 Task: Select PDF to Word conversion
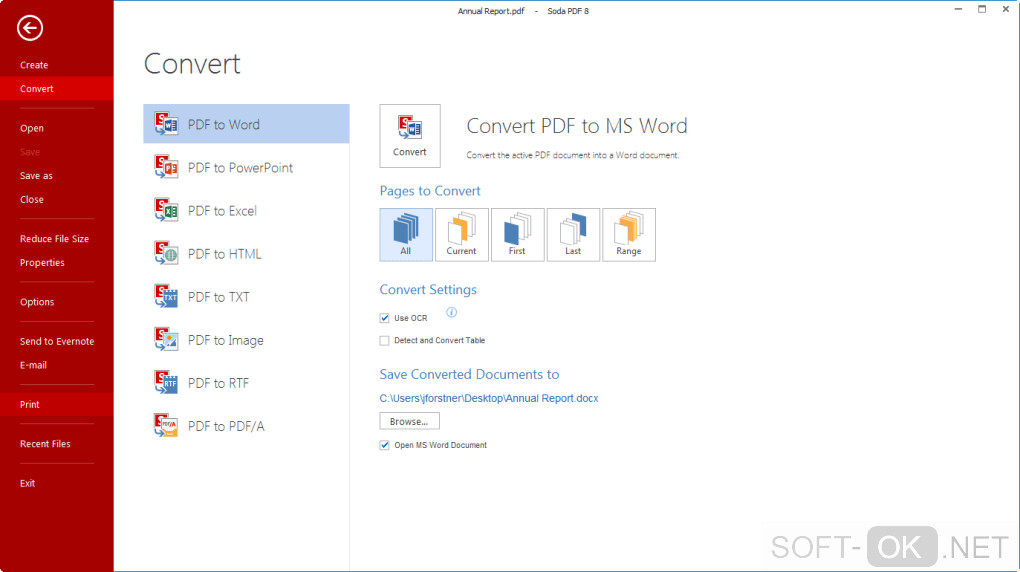point(246,124)
